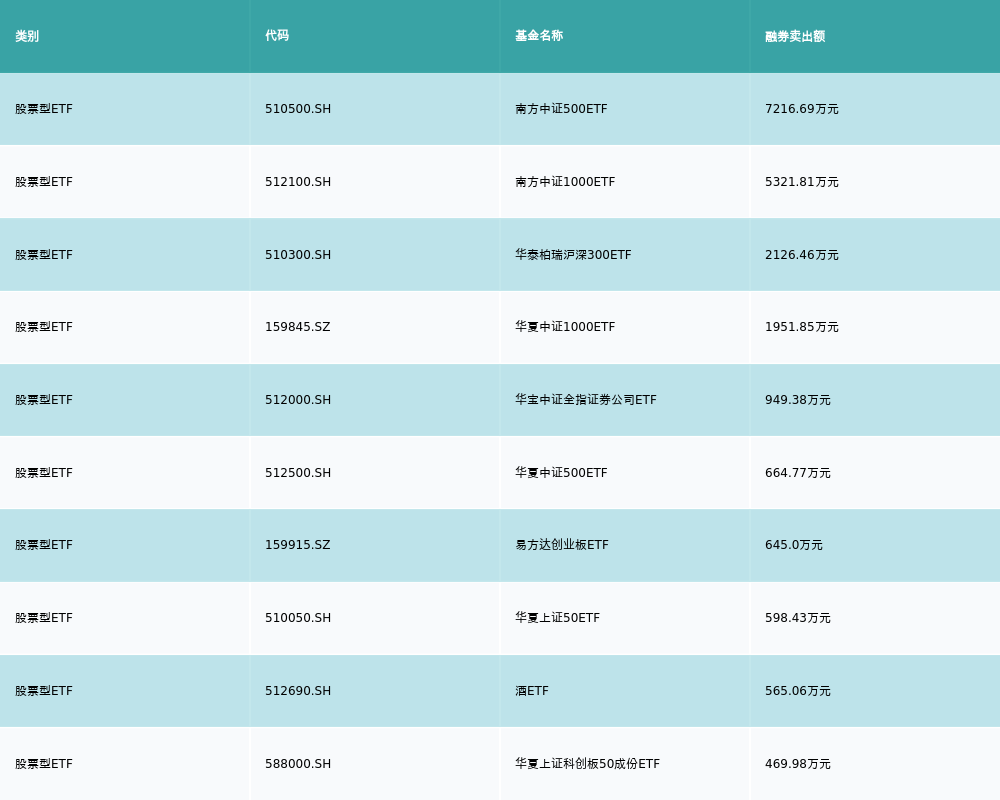Select fund name 华宝中证全指证券公司ETF
The height and width of the screenshot is (800, 1000).
click(x=585, y=400)
